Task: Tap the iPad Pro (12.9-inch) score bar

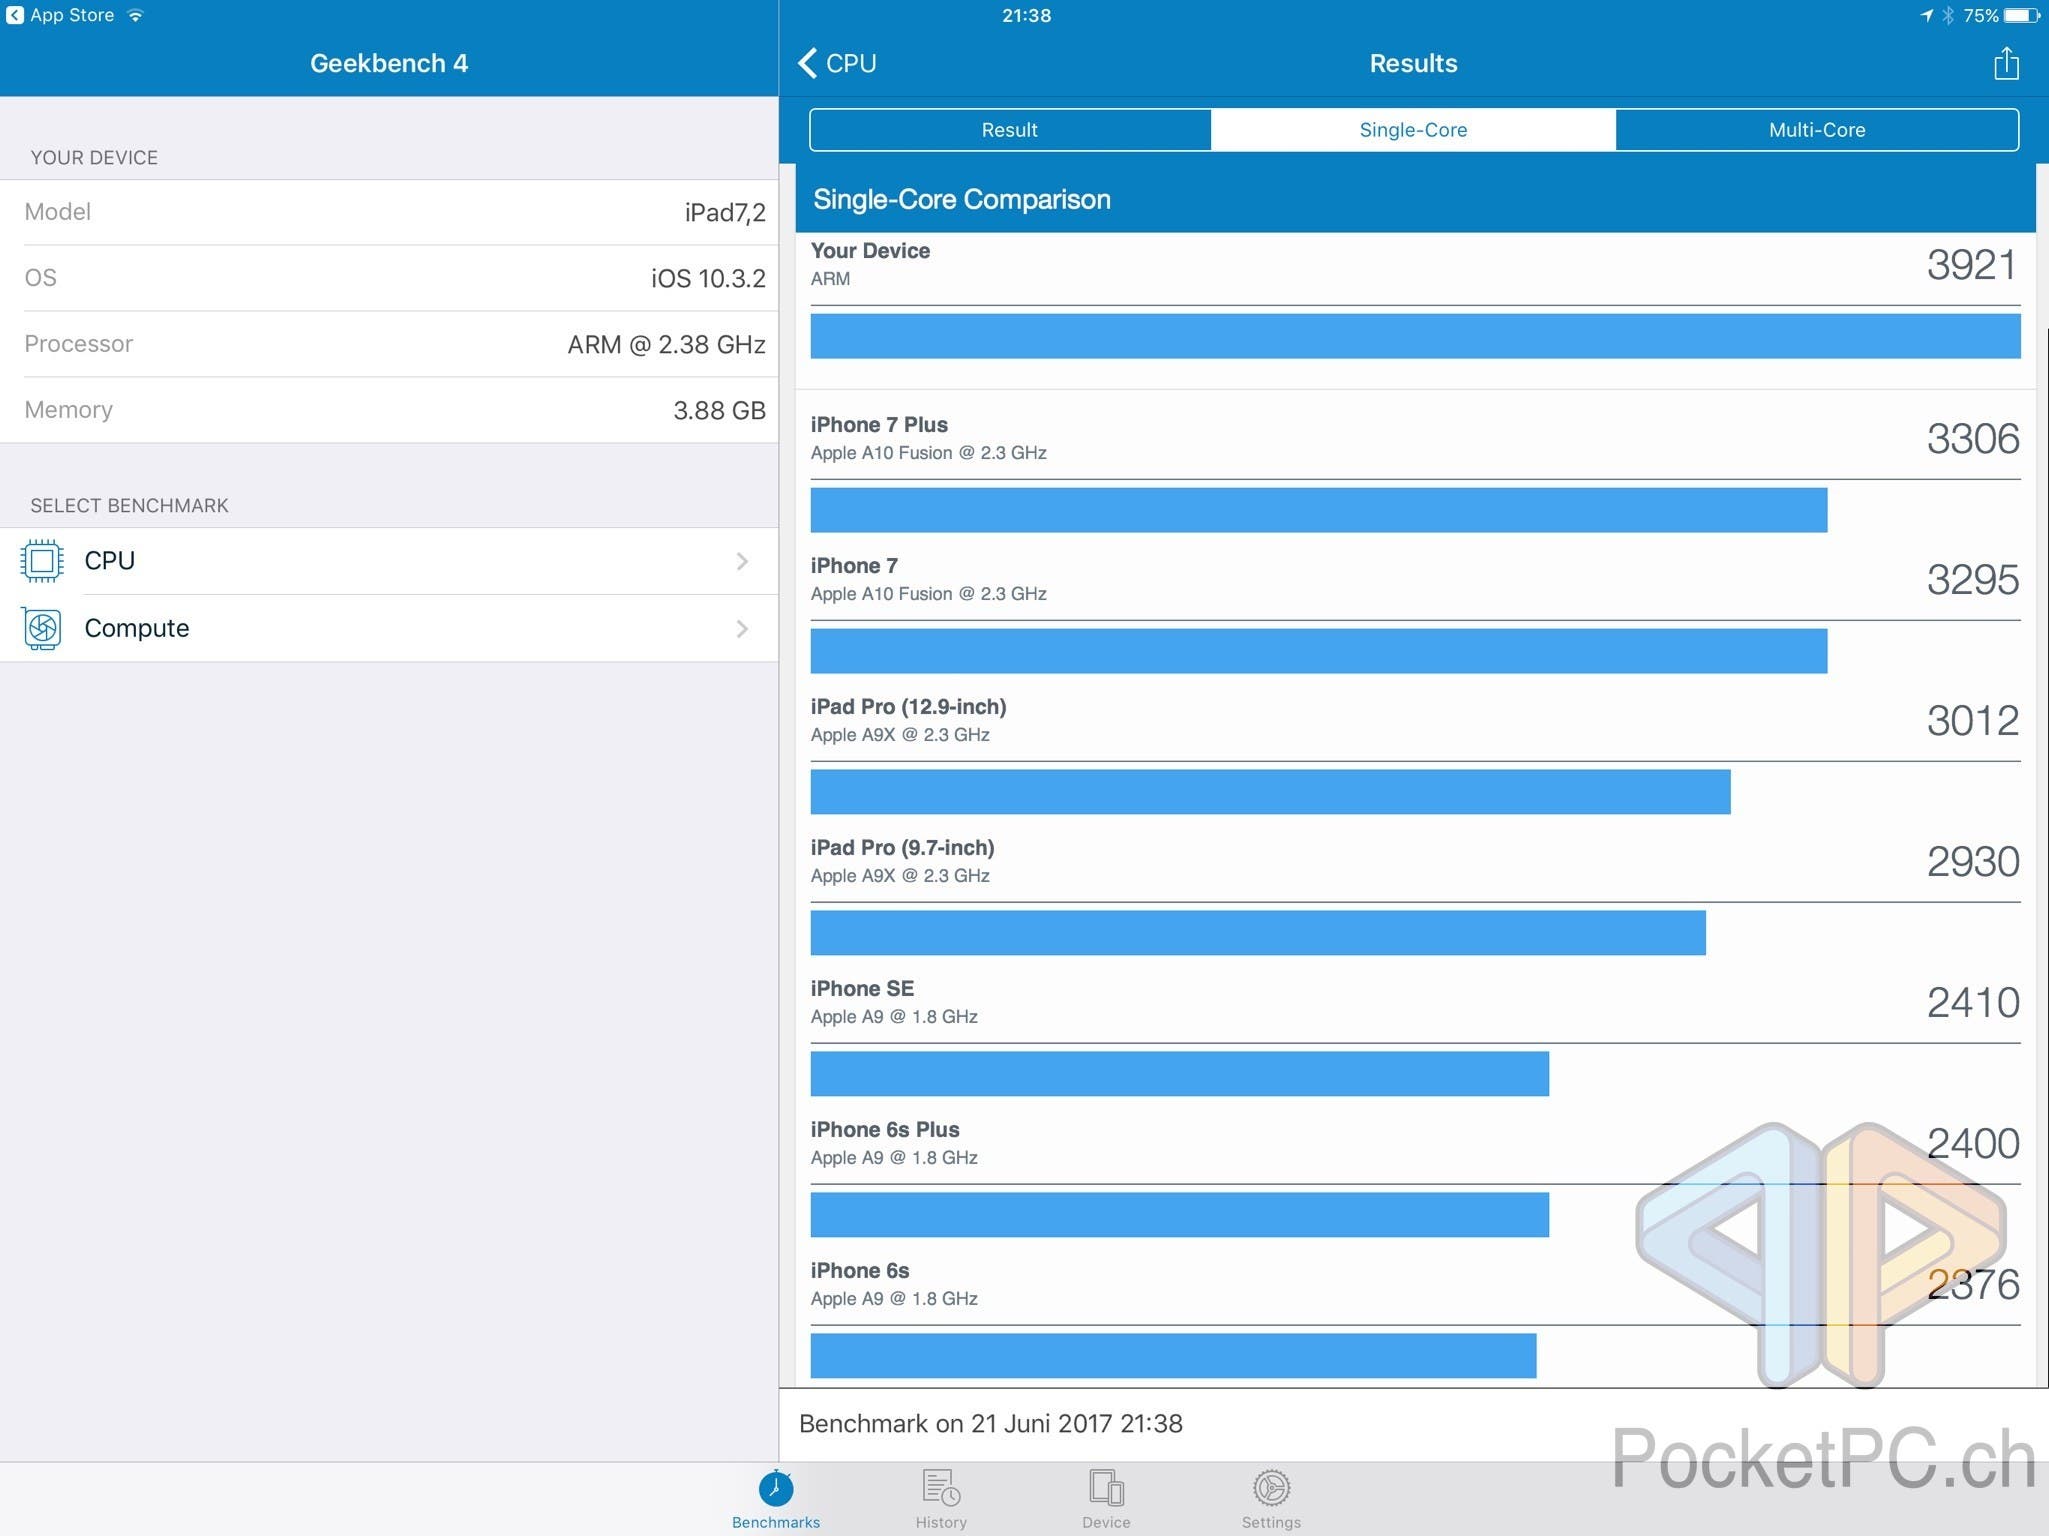Action: coord(1270,792)
